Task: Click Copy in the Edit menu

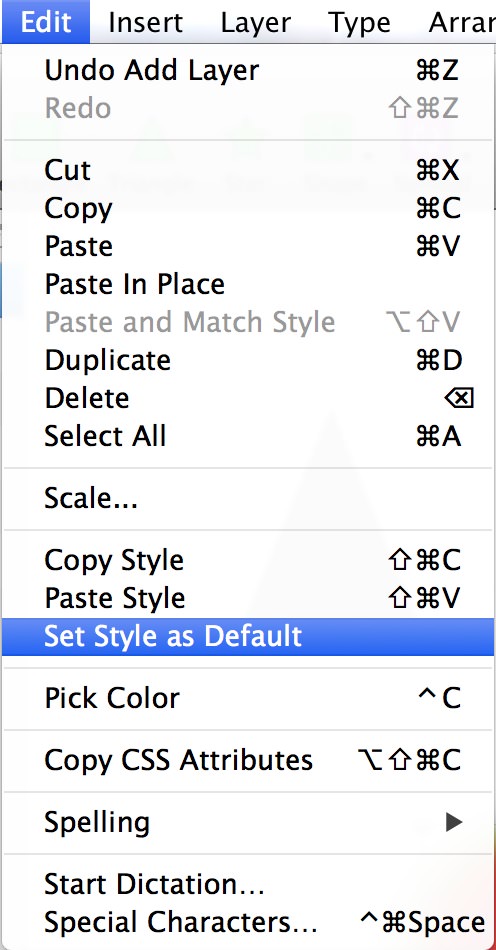Action: point(248,208)
